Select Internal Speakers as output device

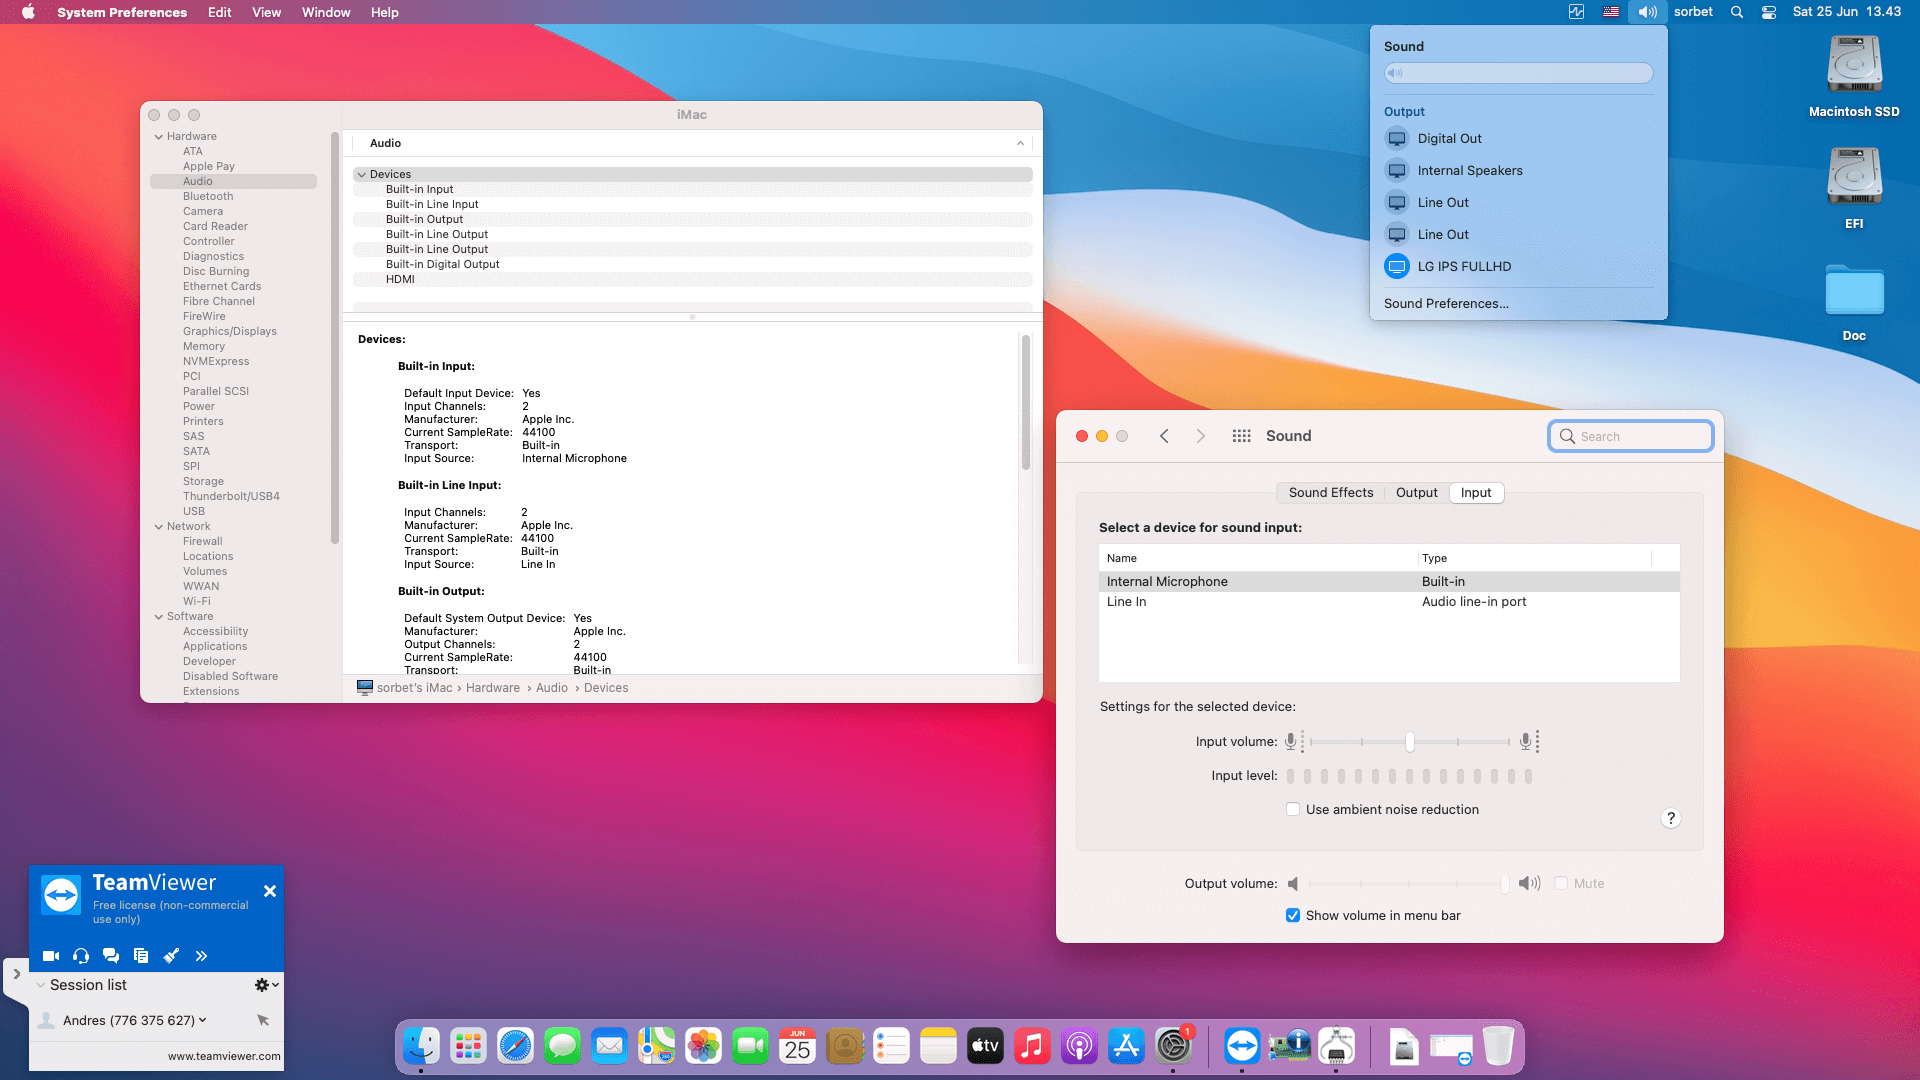(x=1470, y=170)
